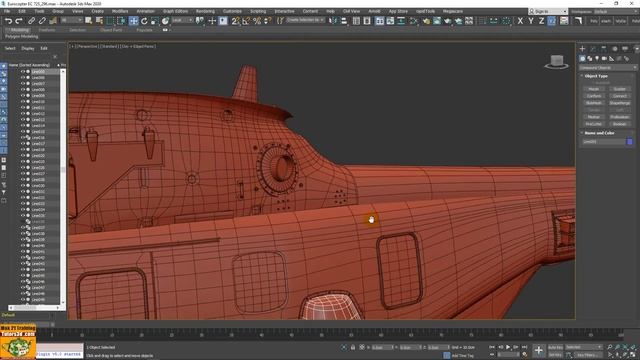Activate the Select and Move tool
This screenshot has height=360, width=640.
coord(133,21)
